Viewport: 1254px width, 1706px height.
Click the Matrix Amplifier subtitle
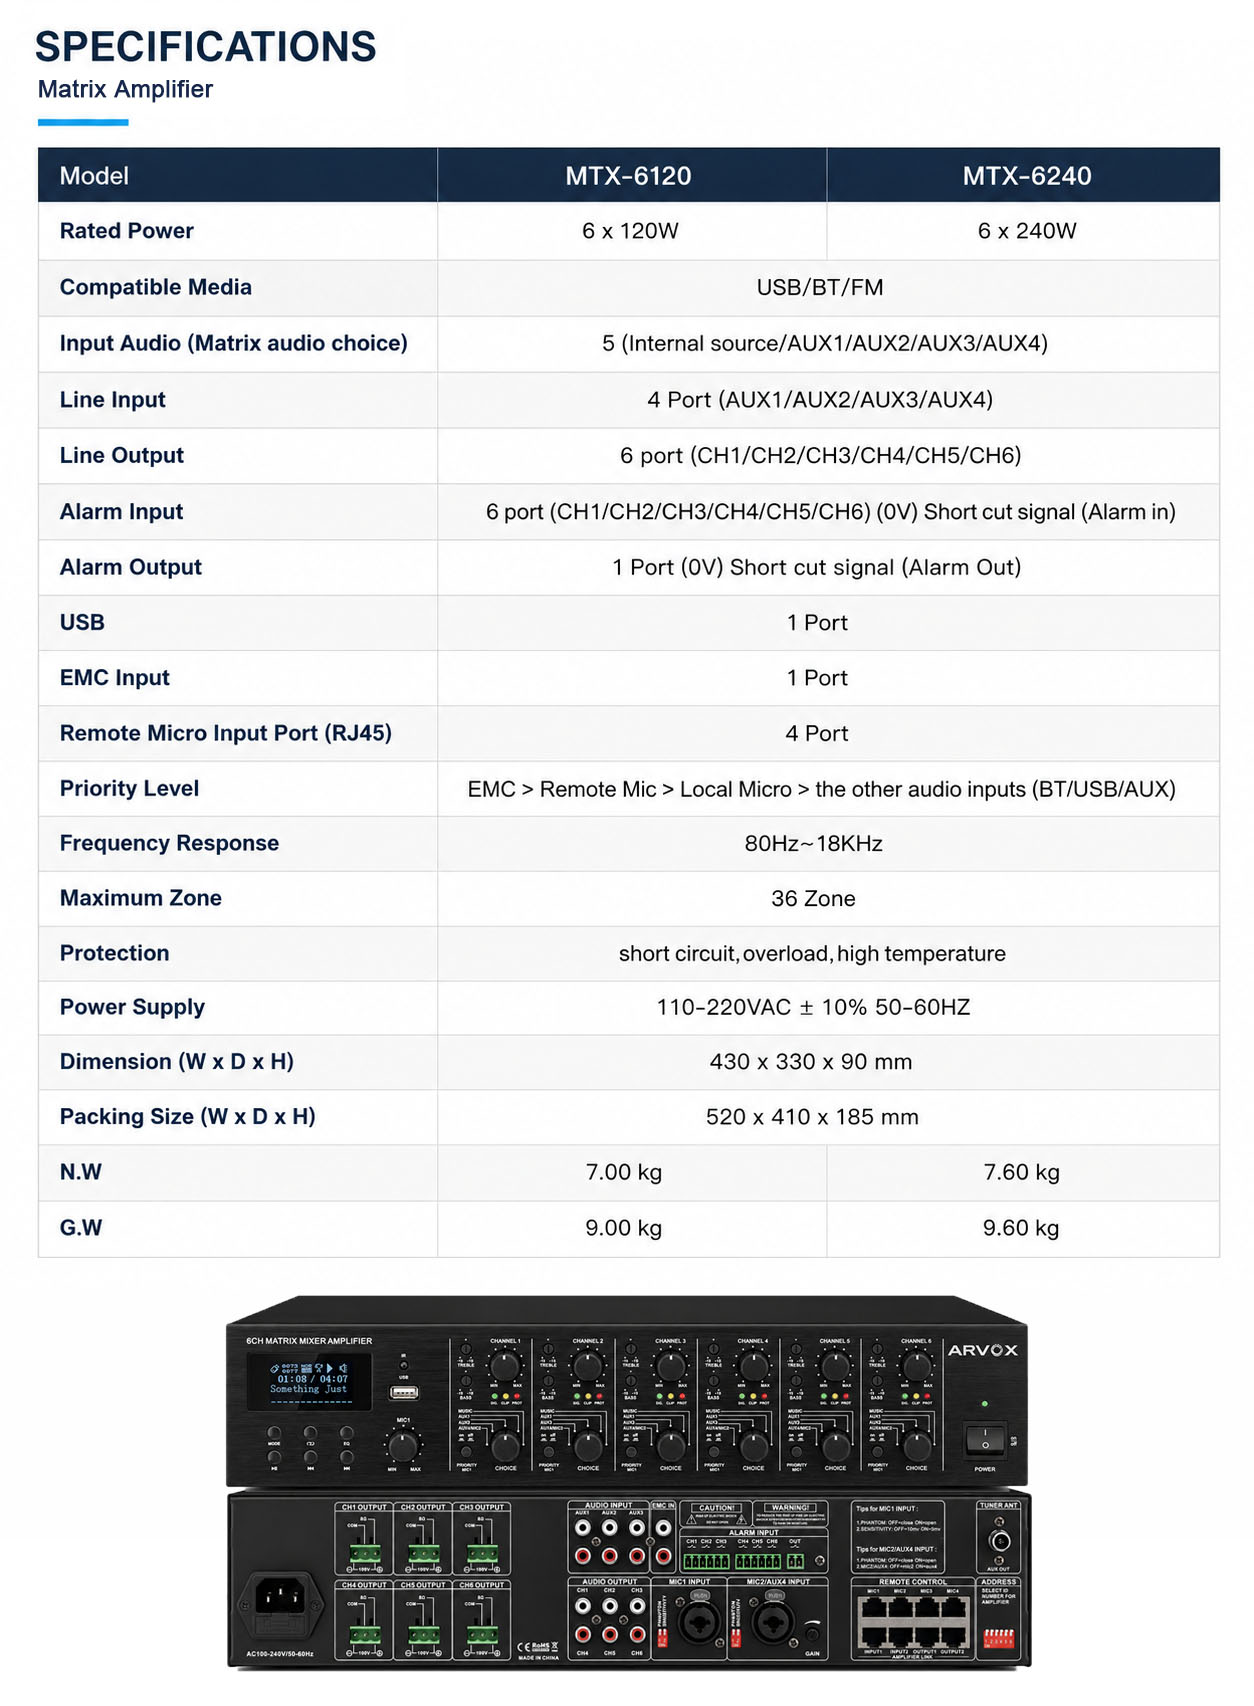click(125, 89)
